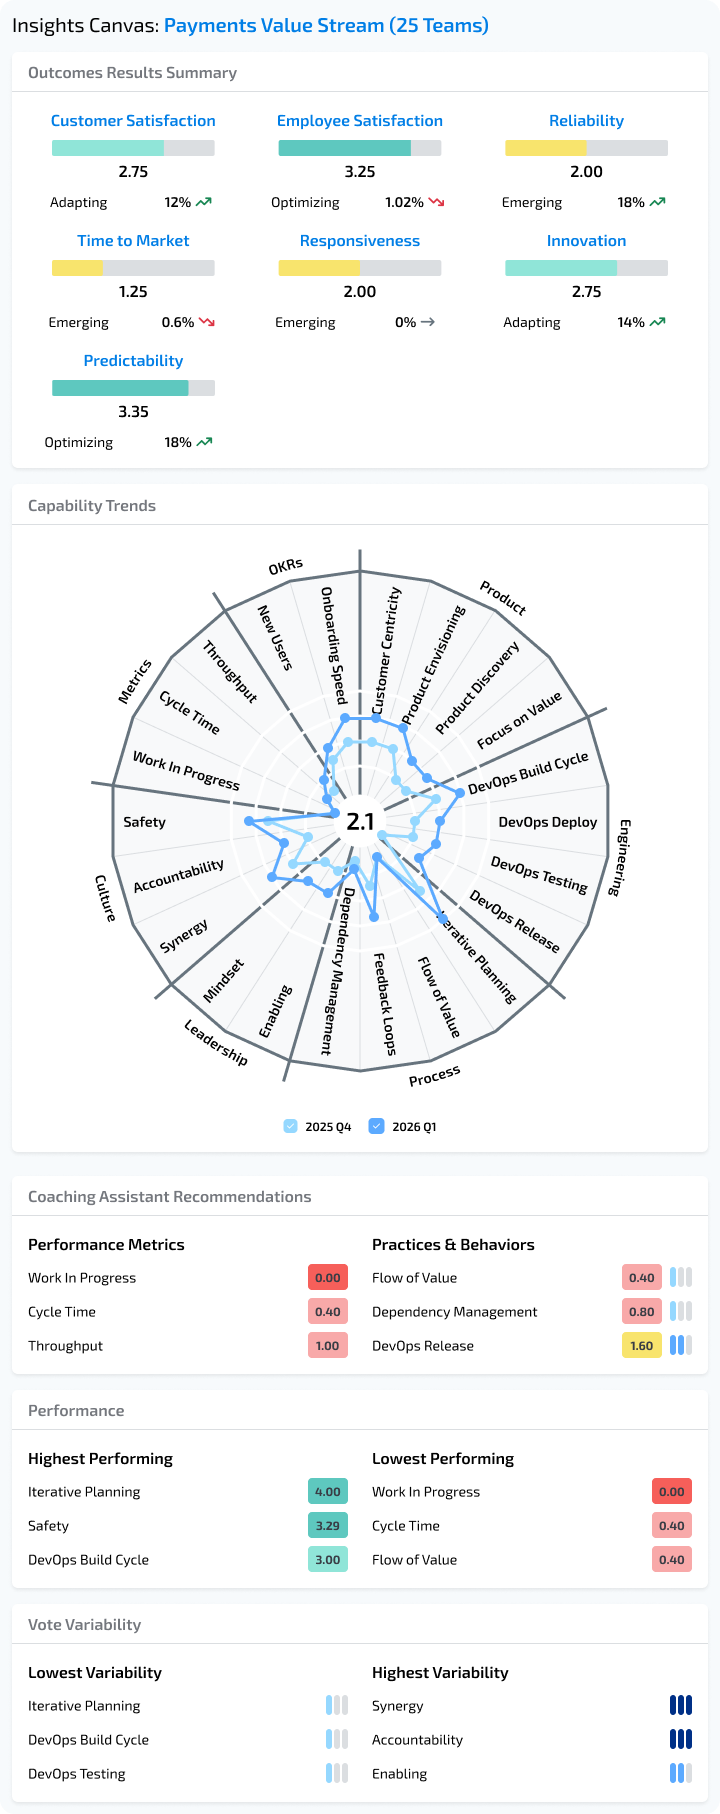The image size is (720, 1814).
Task: Collapse the Outcomes Results Summary section
Action: [x=133, y=72]
